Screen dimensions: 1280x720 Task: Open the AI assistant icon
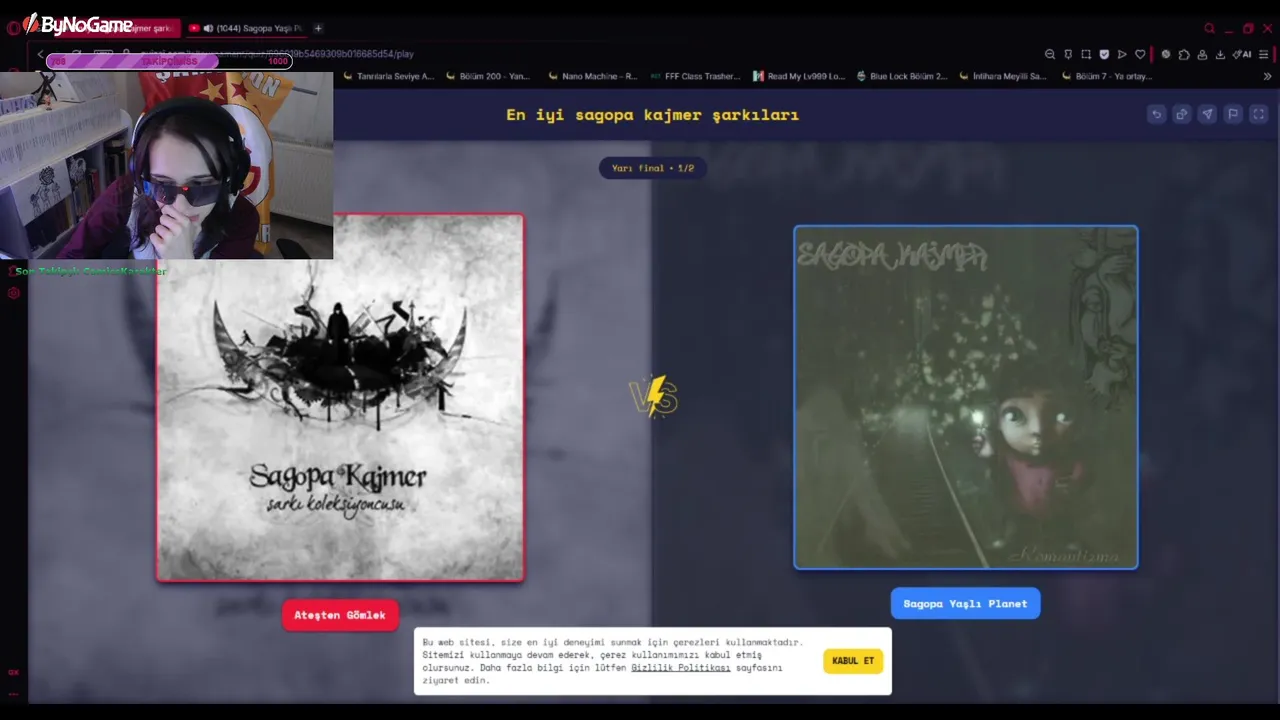pos(1241,54)
